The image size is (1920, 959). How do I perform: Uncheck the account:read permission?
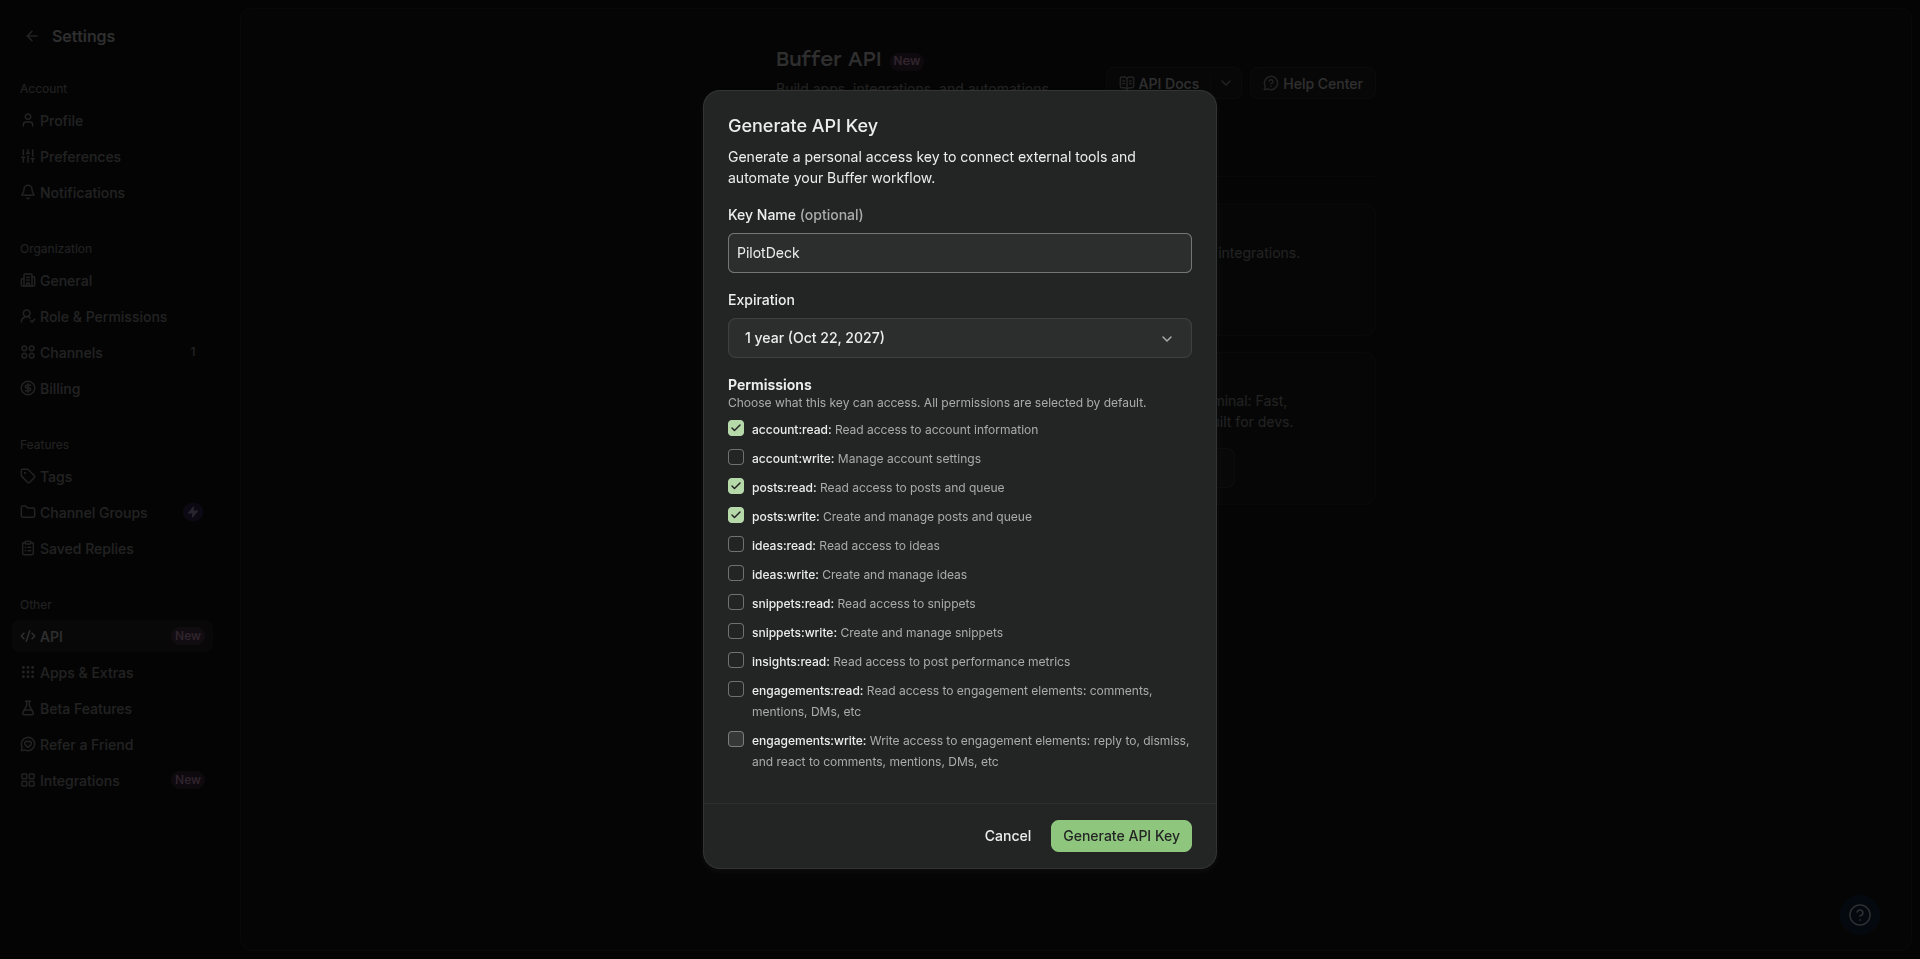736,428
